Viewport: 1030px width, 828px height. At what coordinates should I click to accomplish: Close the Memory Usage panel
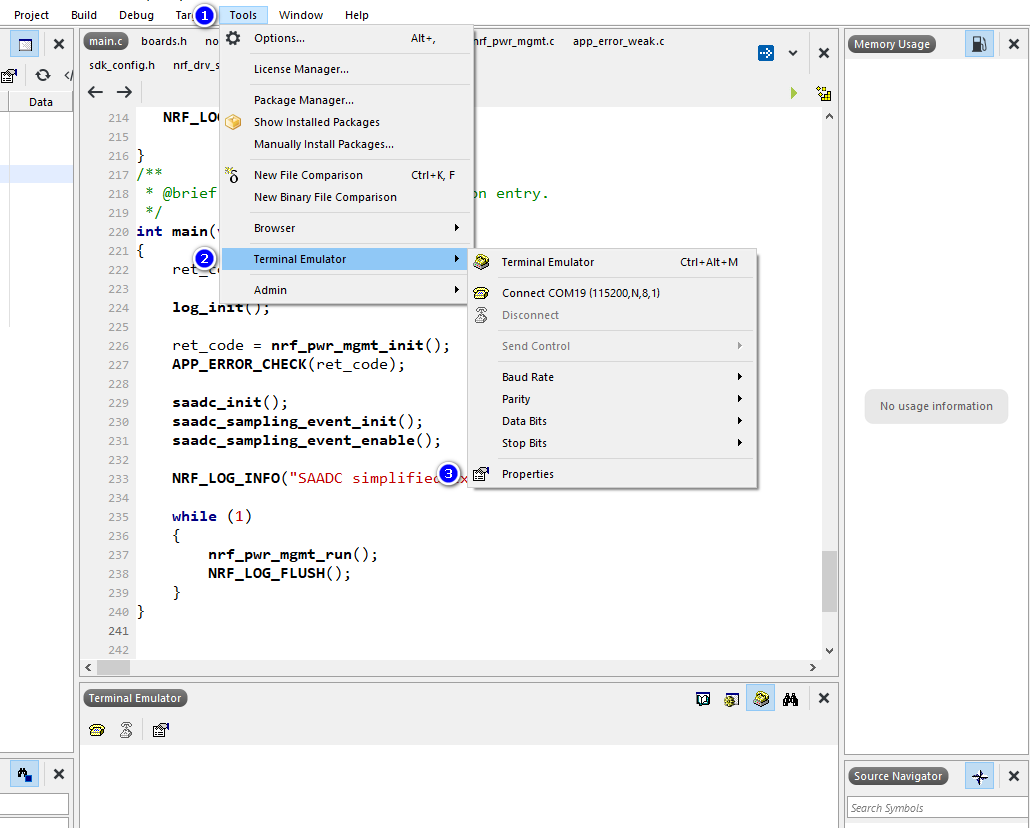point(1014,44)
